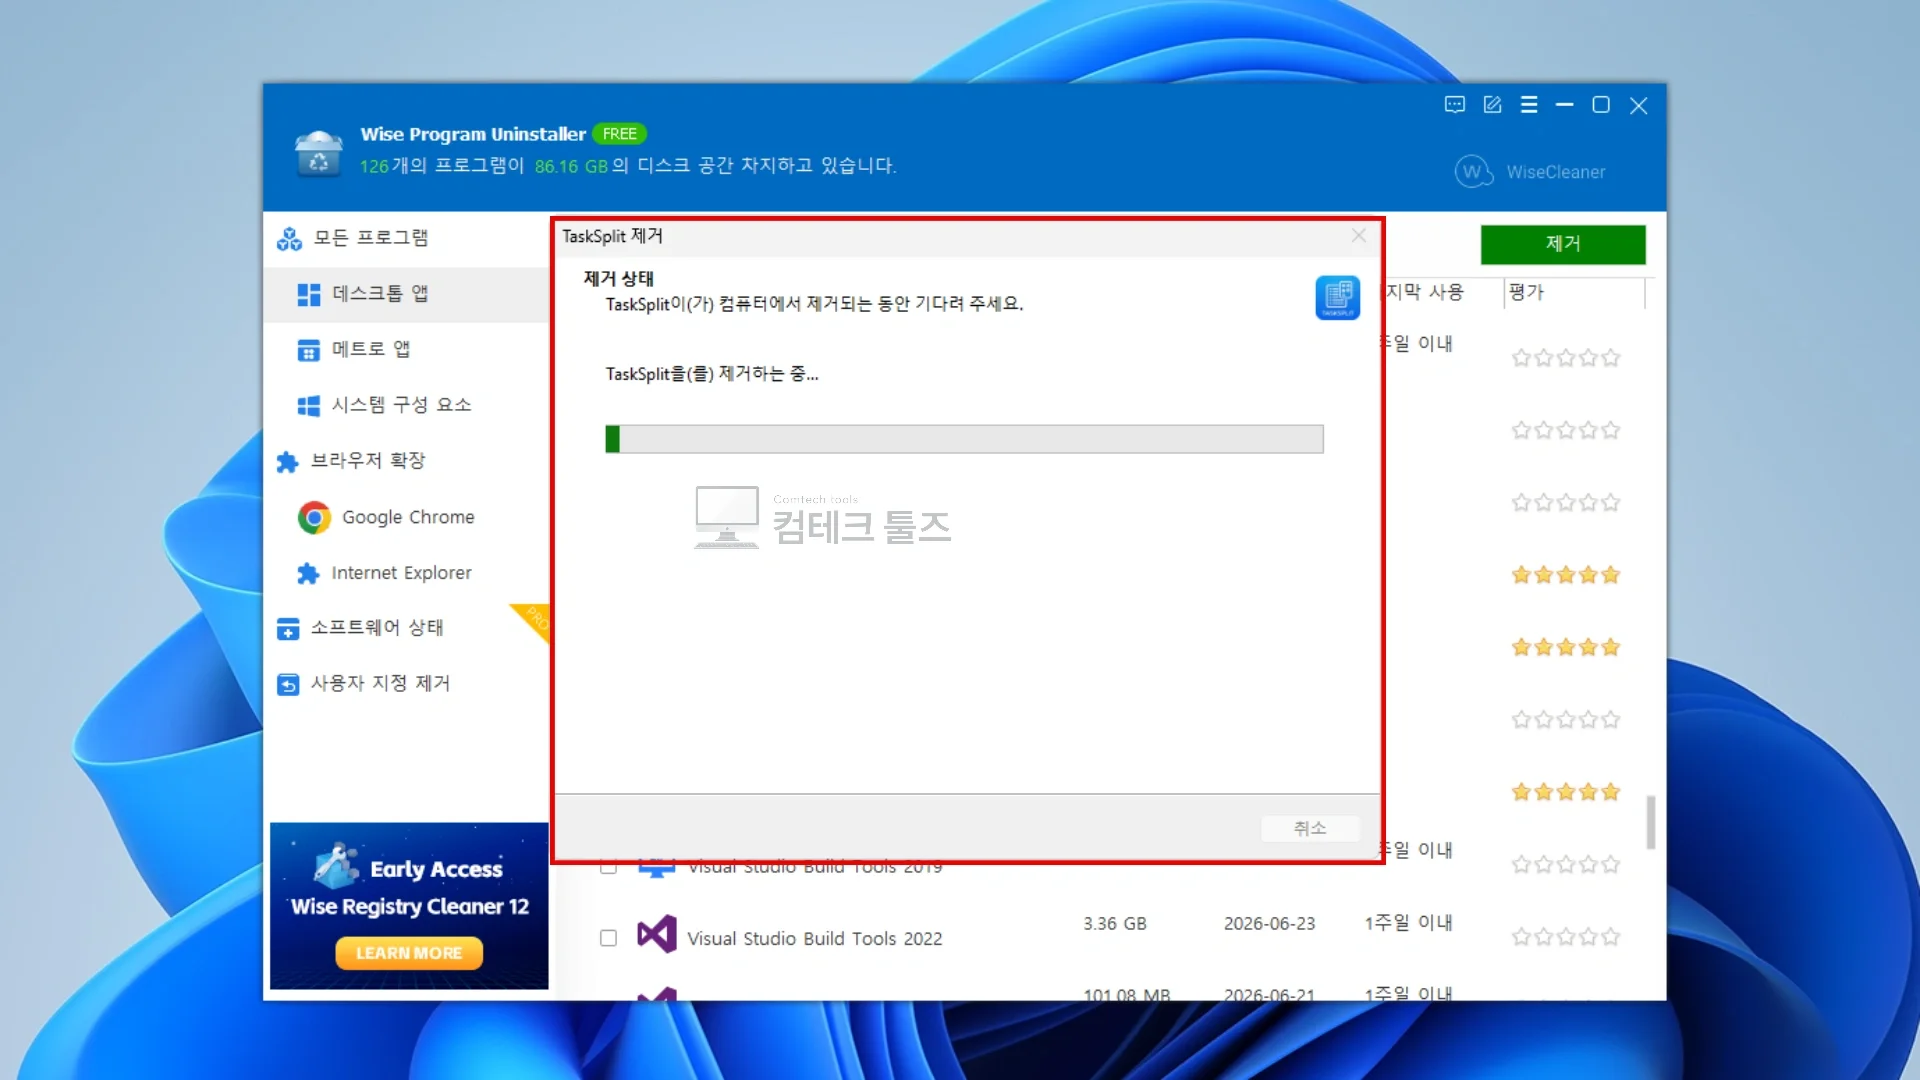The height and width of the screenshot is (1080, 1920).
Task: Select the Visual Studio Build Tools 2022 row text
Action: 815,939
